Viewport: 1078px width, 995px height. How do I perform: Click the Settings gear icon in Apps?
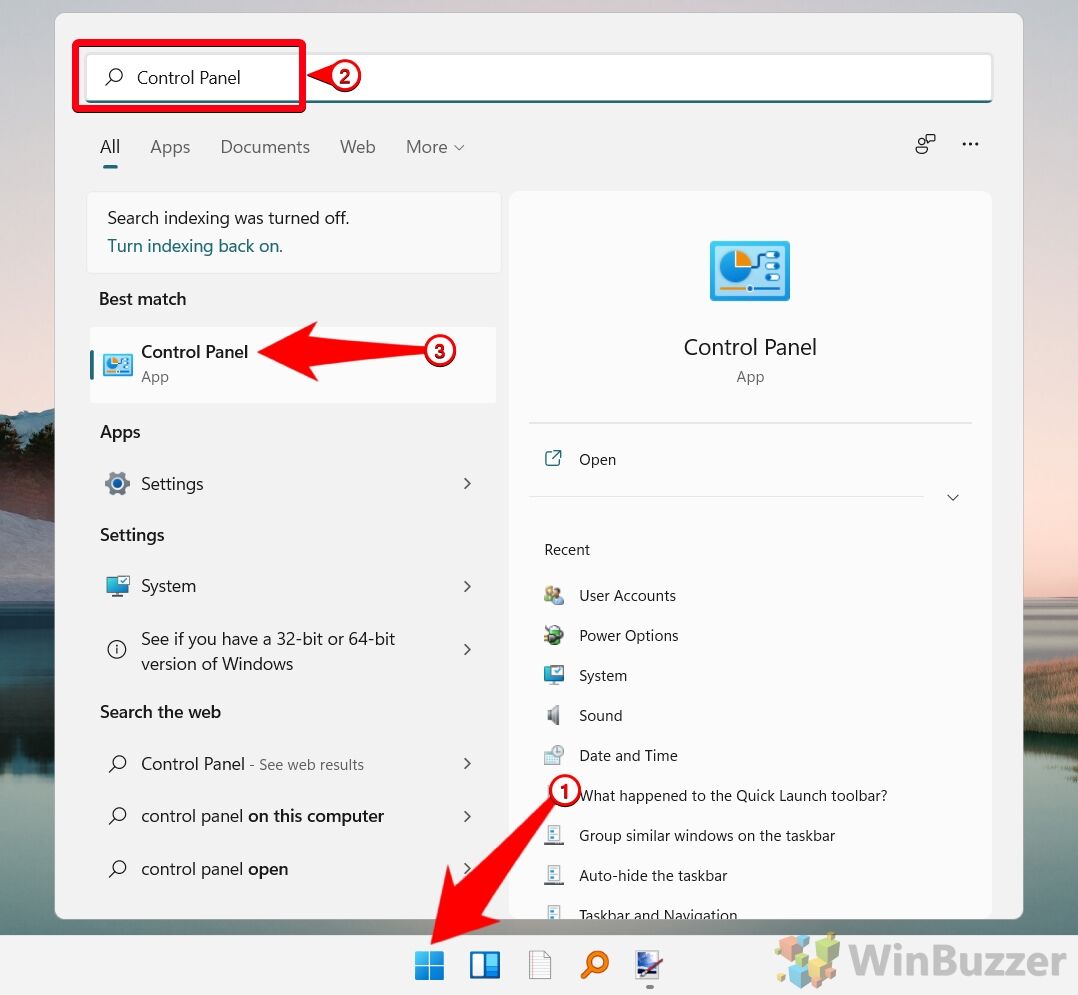(118, 484)
